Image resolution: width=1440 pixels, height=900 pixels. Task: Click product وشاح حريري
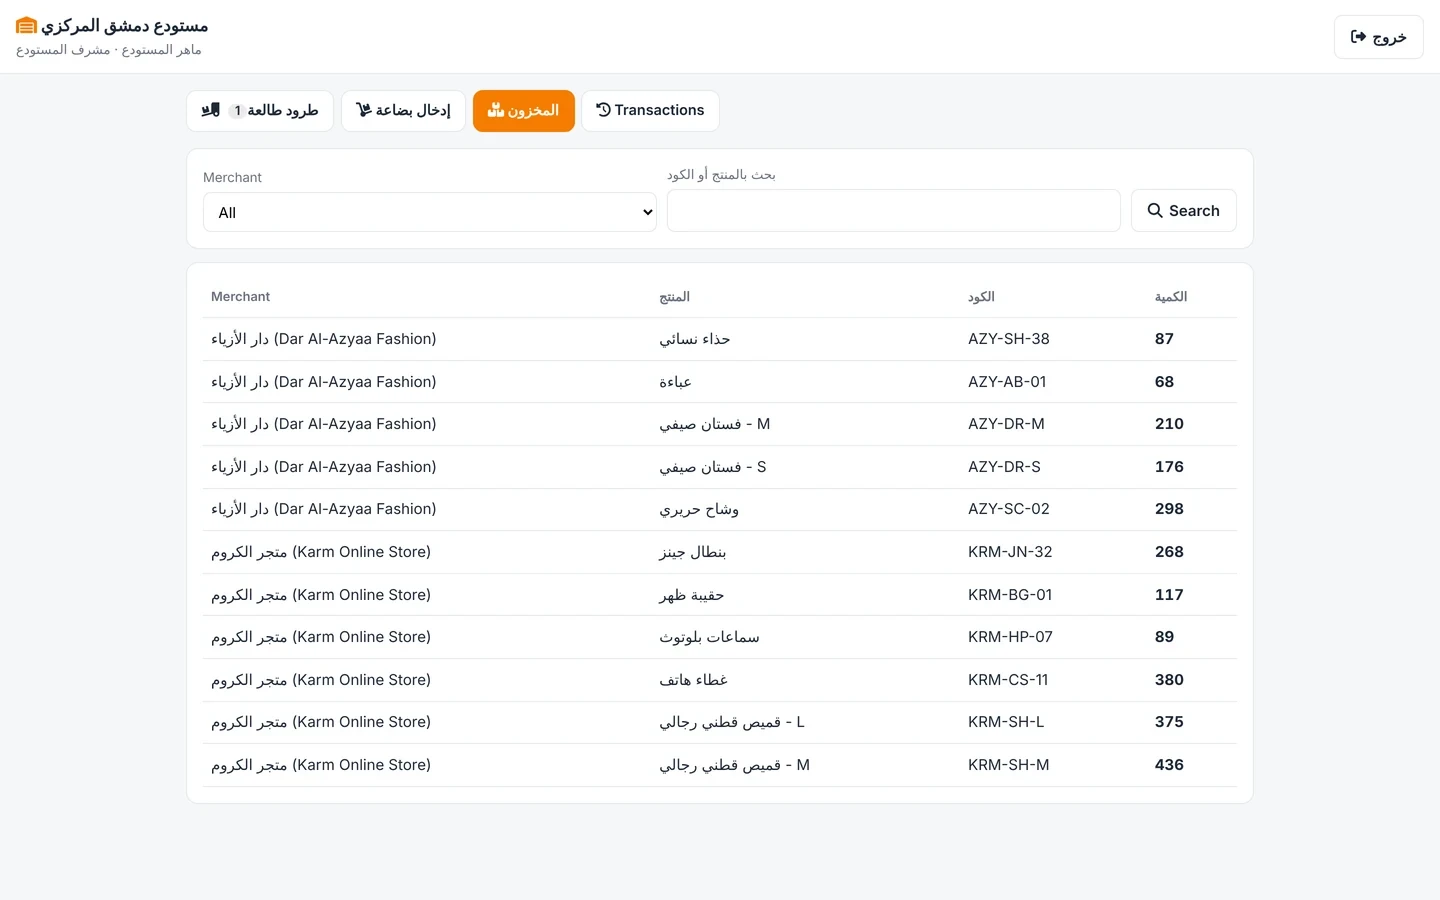(699, 509)
